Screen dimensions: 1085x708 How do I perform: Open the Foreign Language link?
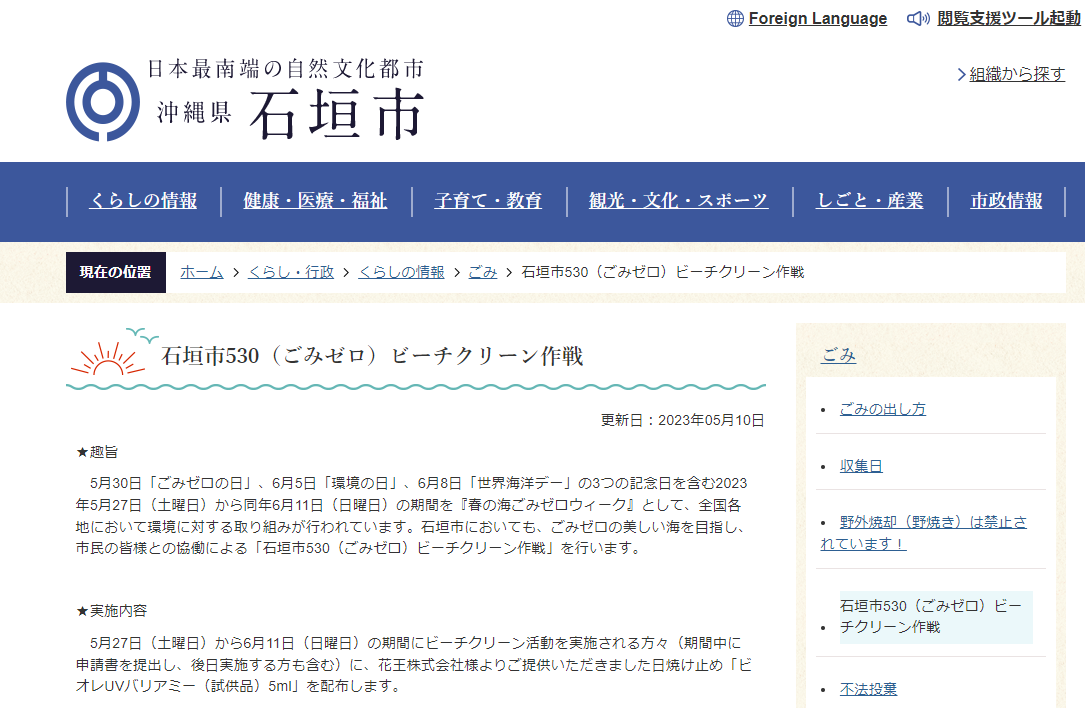click(x=817, y=19)
